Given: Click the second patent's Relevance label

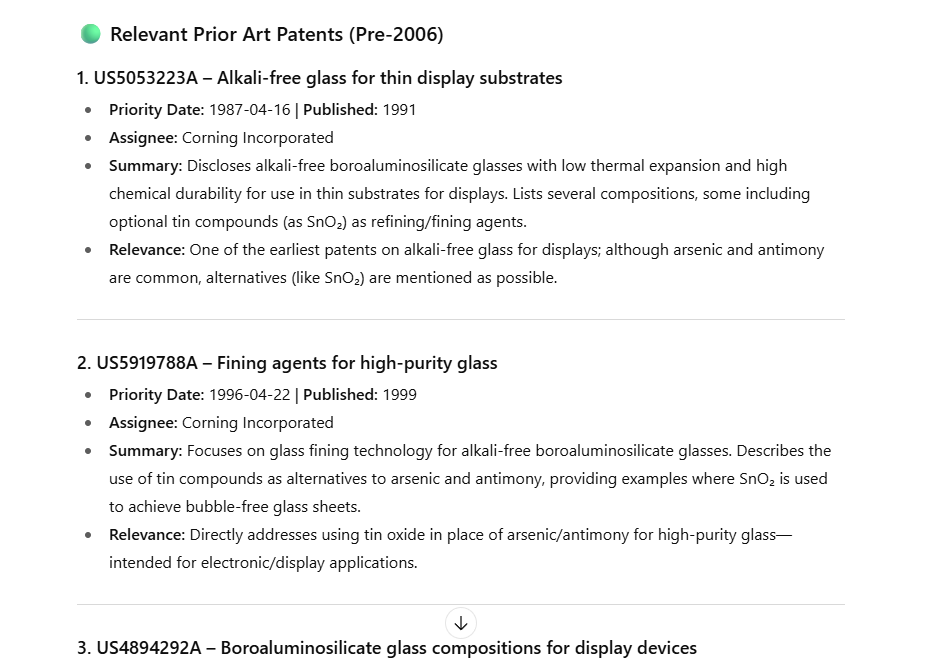Looking at the screenshot, I should [x=147, y=535].
